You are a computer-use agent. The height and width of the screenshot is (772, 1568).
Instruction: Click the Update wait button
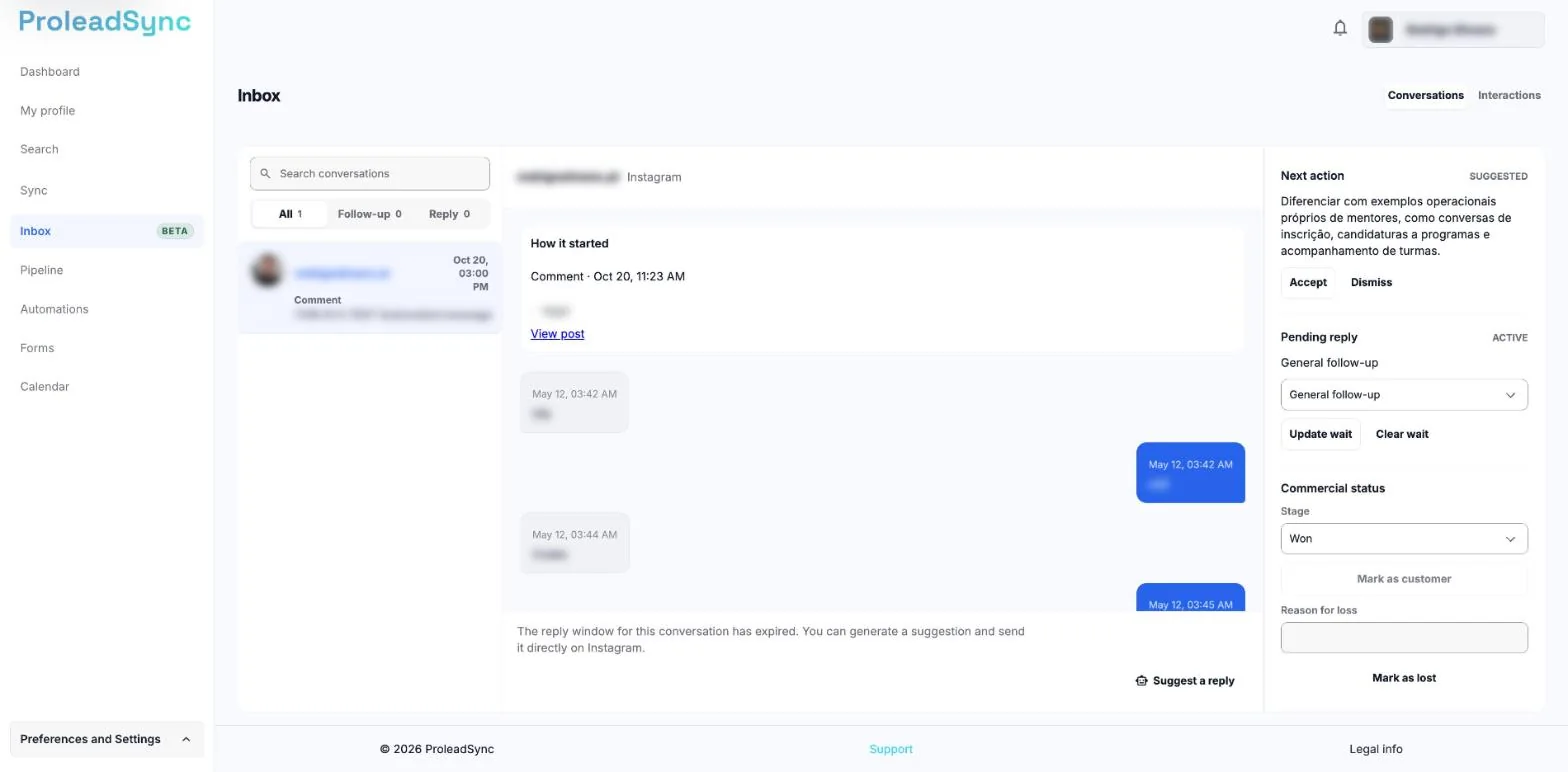tap(1320, 435)
